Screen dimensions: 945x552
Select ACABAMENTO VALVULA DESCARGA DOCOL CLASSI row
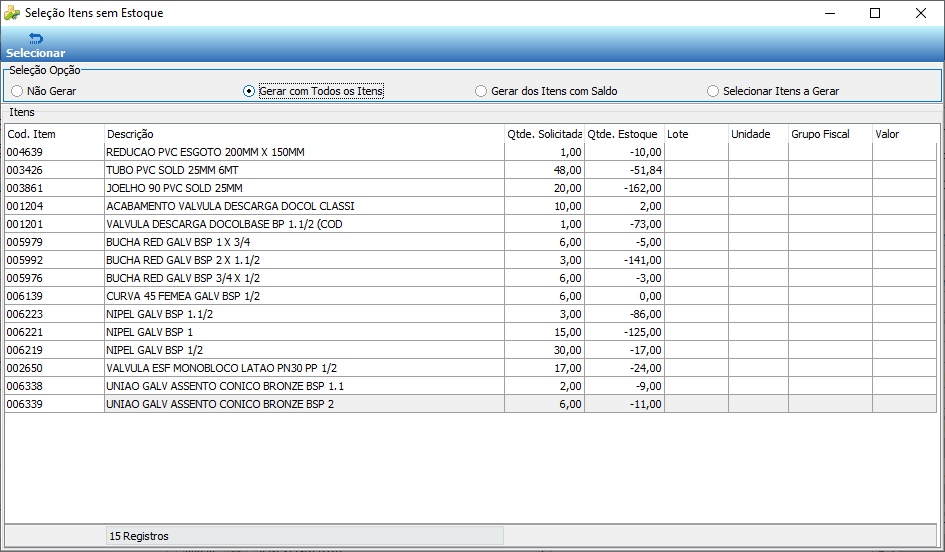tap(471, 206)
